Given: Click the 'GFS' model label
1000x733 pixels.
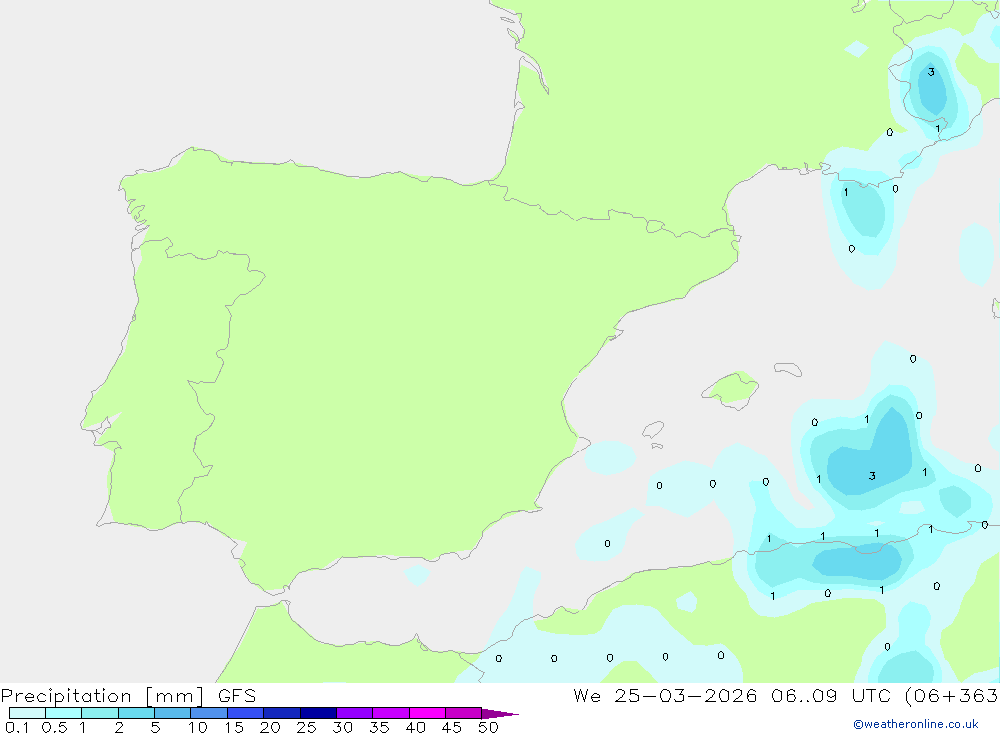Looking at the screenshot, I should tap(237, 696).
